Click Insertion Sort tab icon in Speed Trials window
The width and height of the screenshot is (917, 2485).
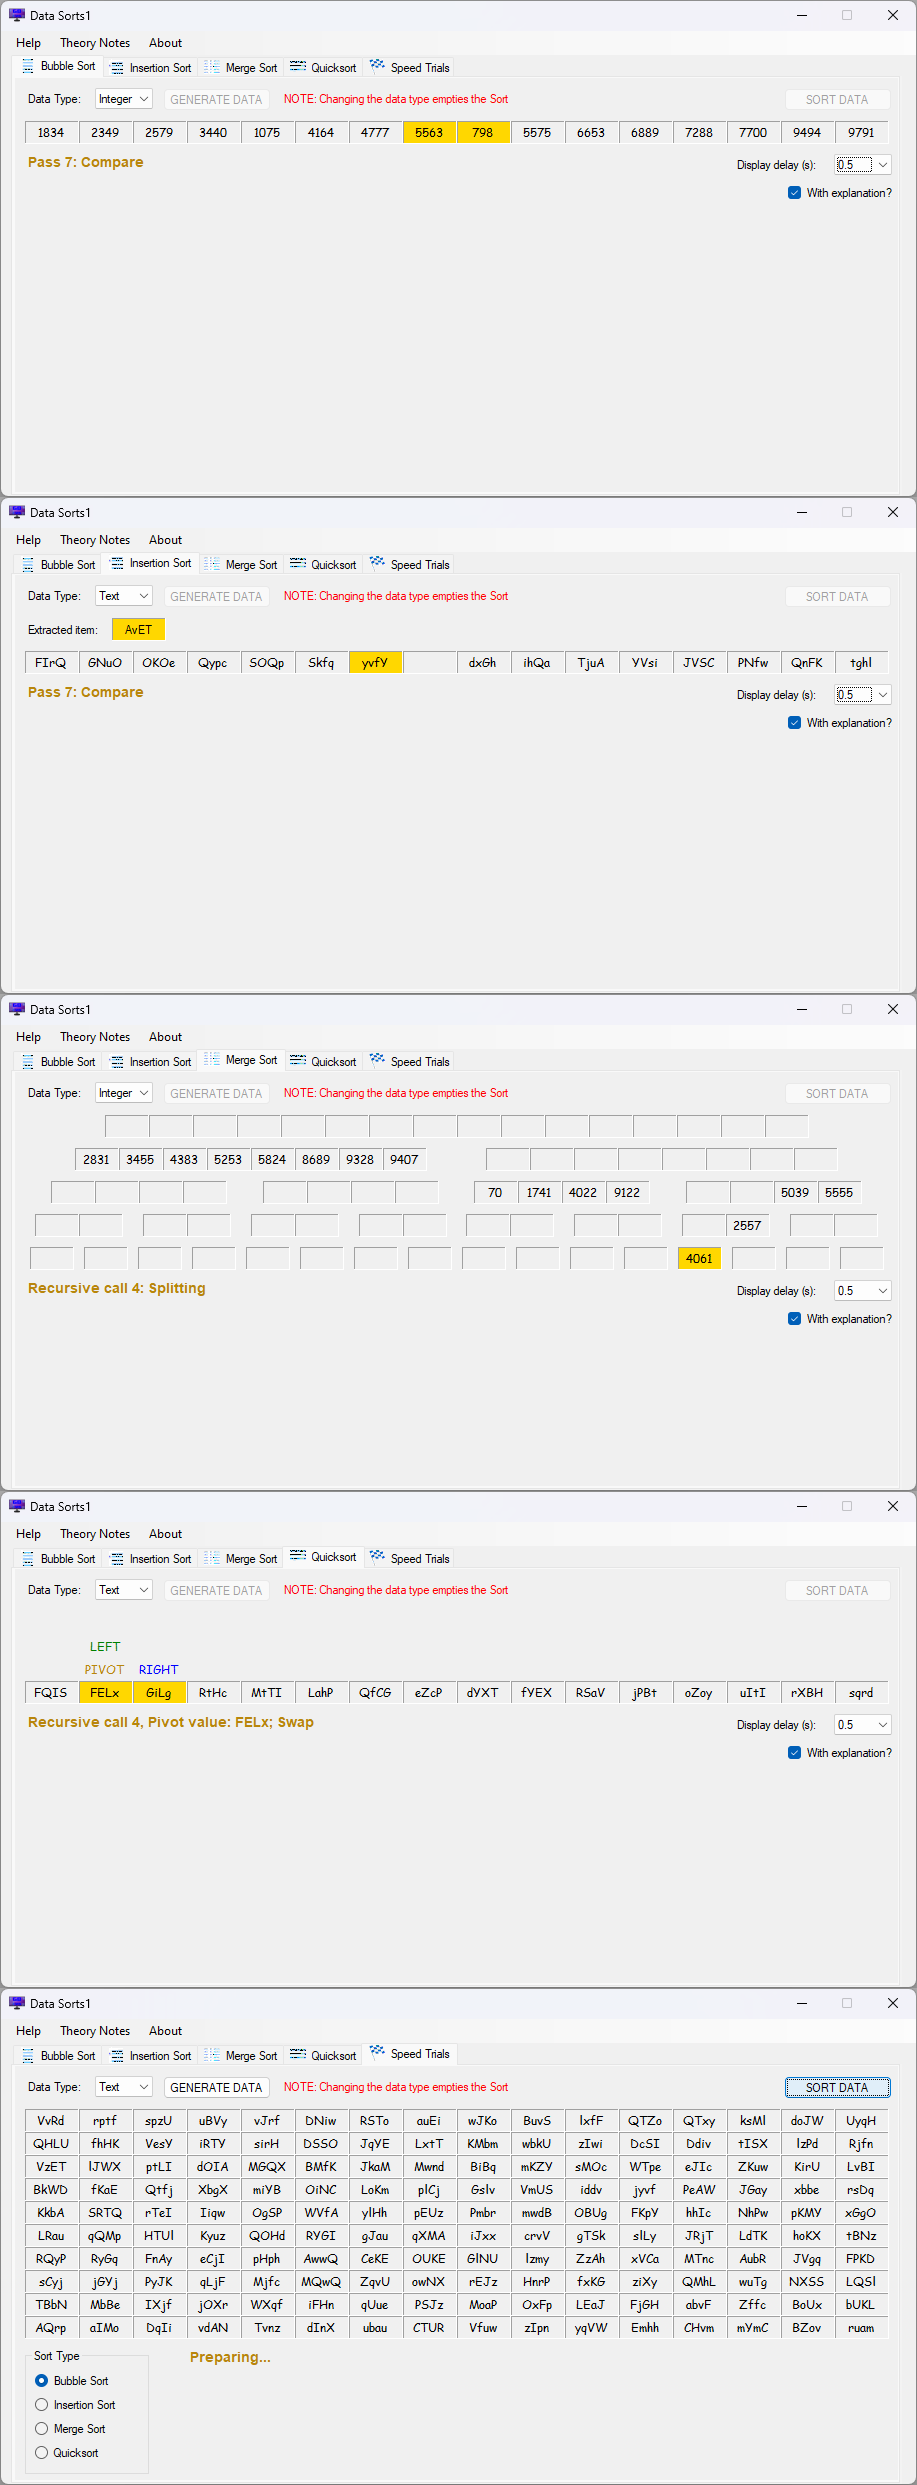click(117, 2056)
